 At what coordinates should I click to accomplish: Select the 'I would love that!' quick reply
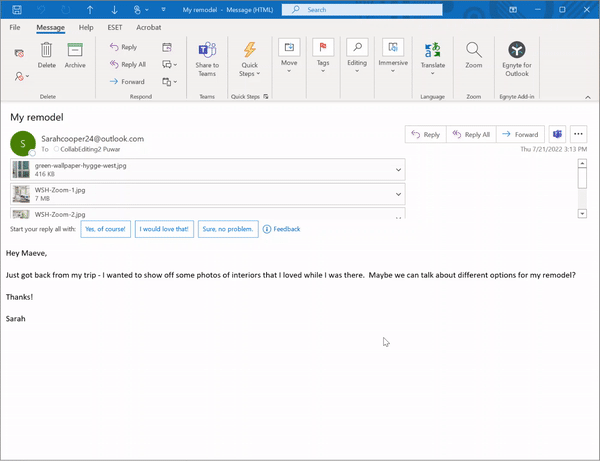[x=163, y=229]
